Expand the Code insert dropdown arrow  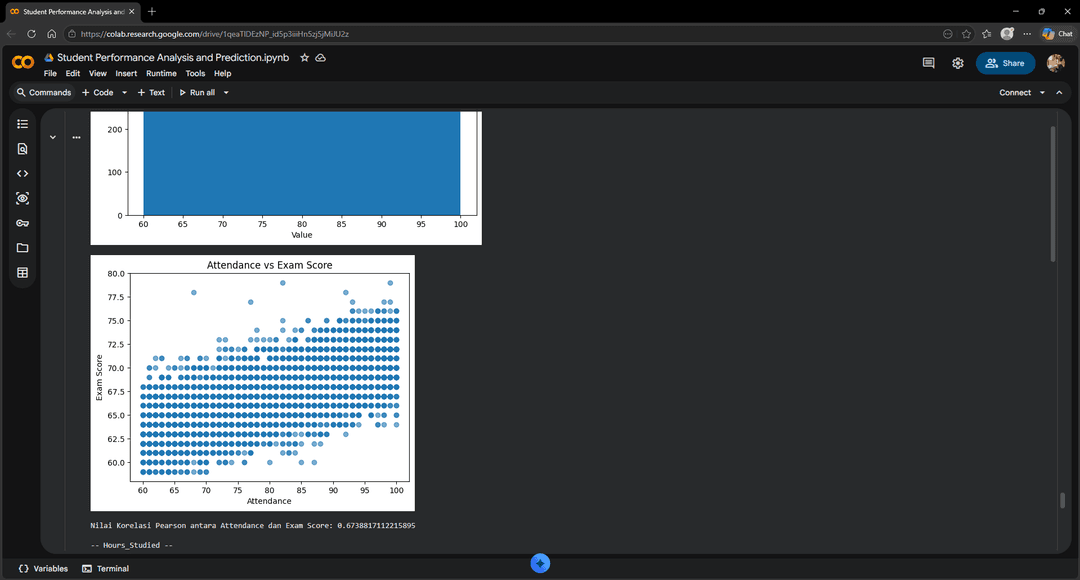pos(125,92)
